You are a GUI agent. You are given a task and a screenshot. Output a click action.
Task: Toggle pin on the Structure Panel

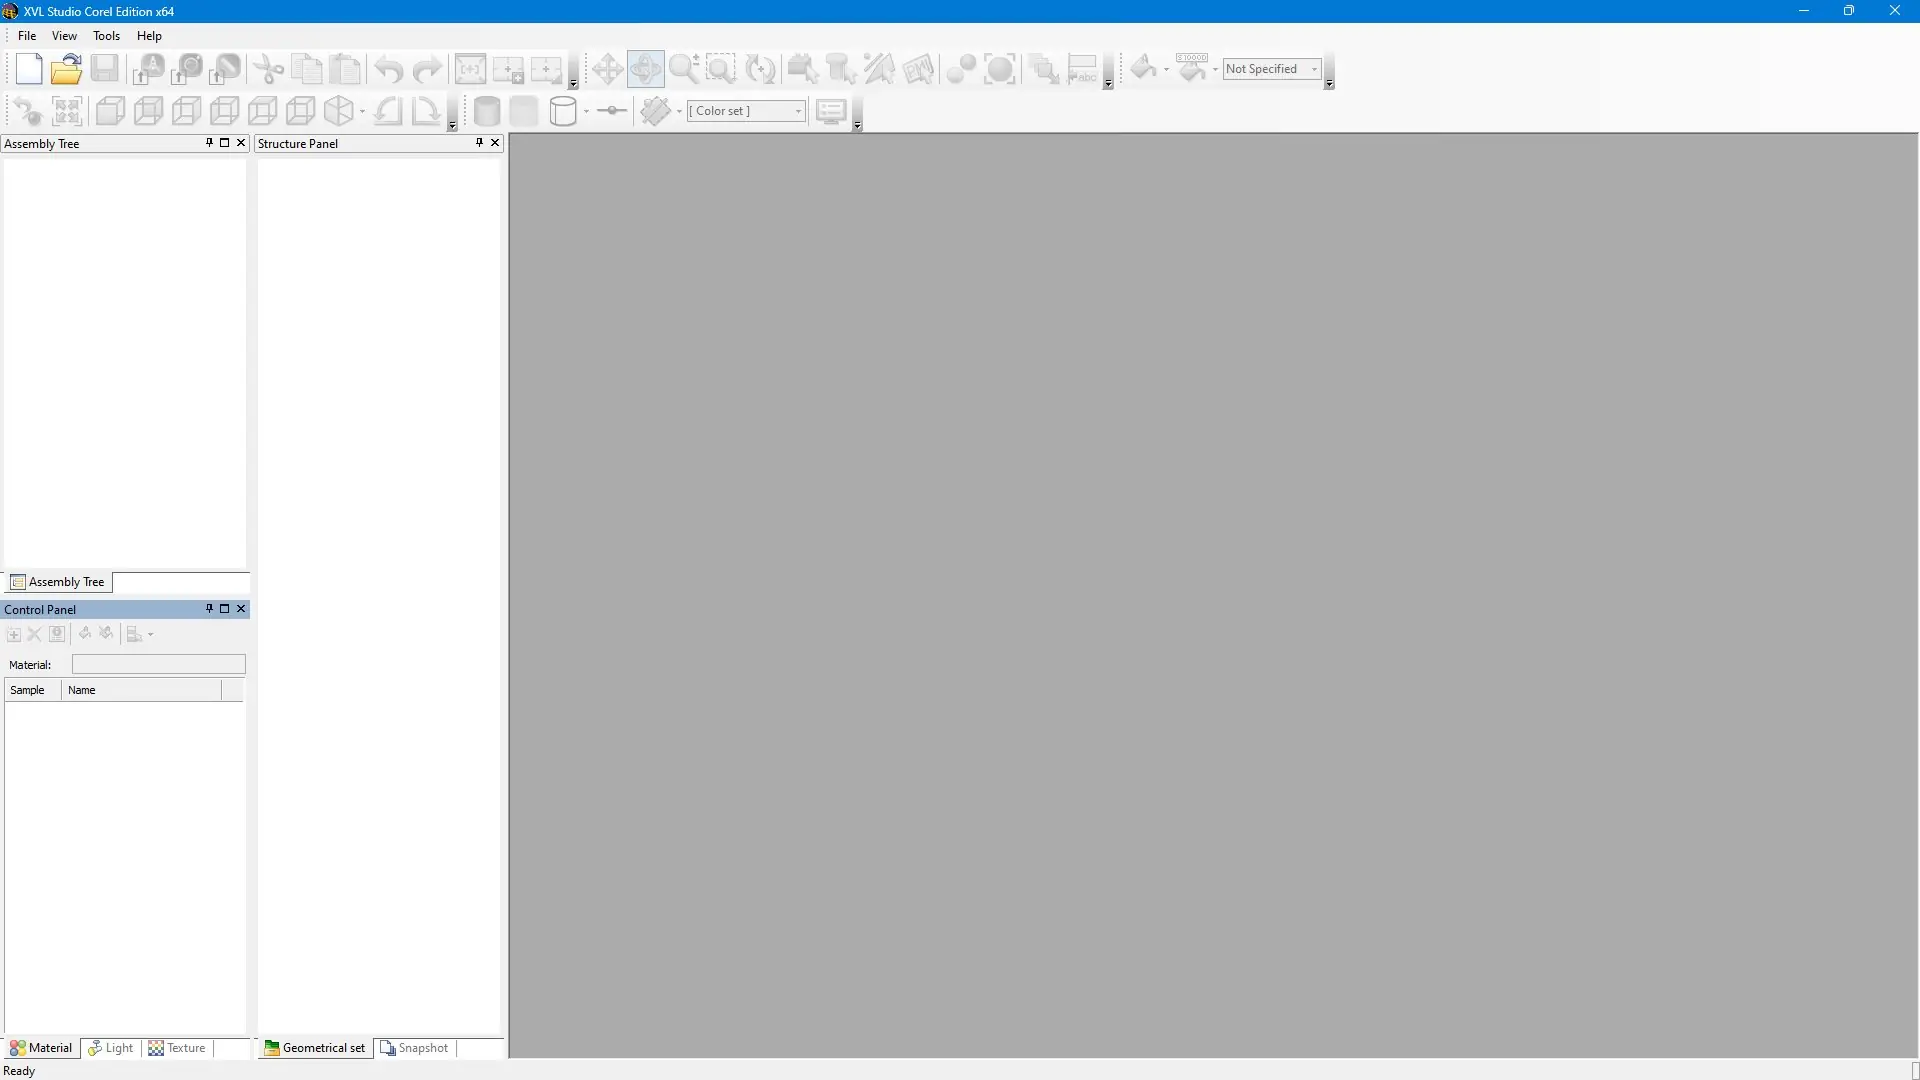coord(479,143)
